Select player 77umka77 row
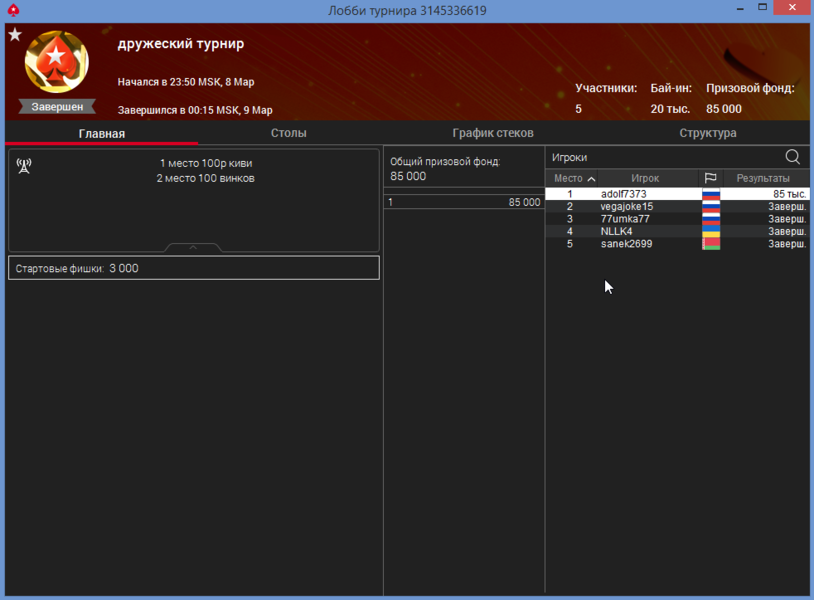This screenshot has width=814, height=600. 625,219
